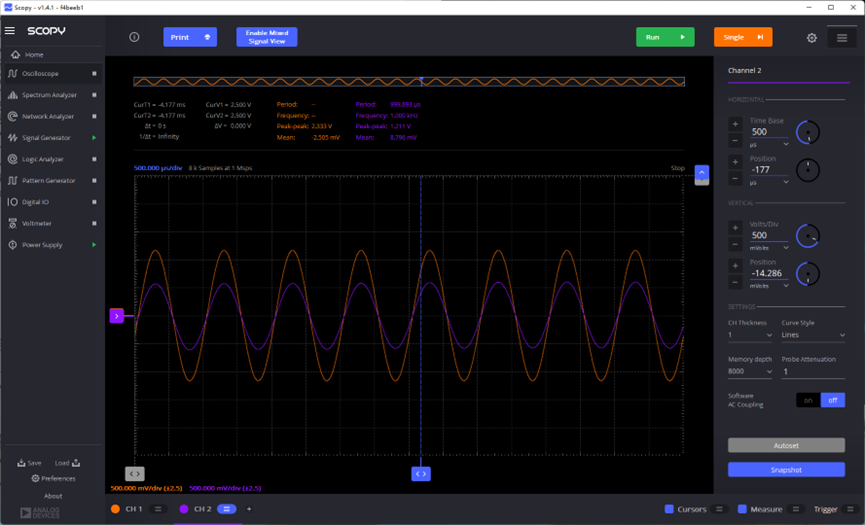This screenshot has height=525, width=865.
Task: Click vertical Position rotary knob
Action: 808,274
